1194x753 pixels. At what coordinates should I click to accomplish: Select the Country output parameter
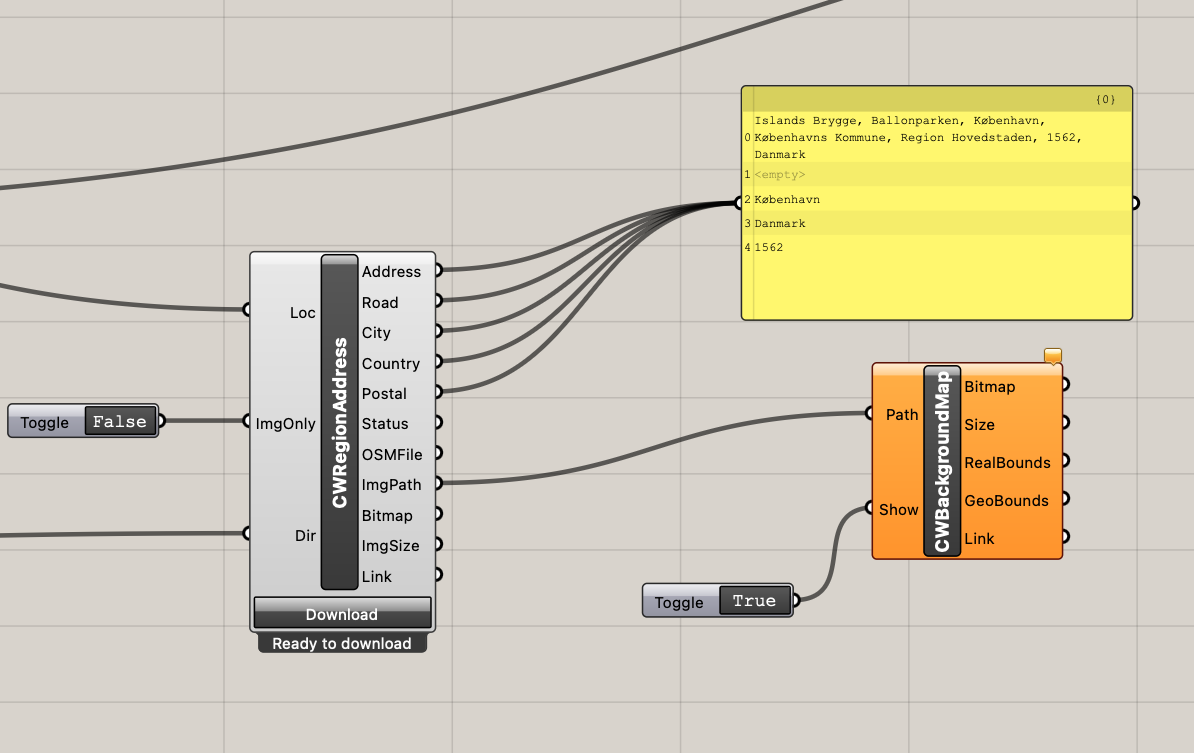(x=390, y=363)
